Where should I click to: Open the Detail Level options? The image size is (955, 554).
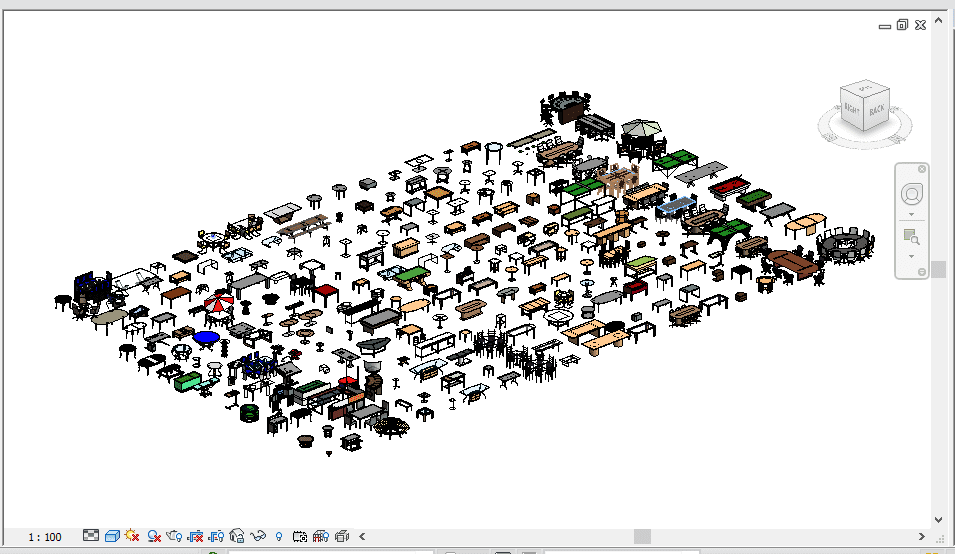click(x=91, y=537)
